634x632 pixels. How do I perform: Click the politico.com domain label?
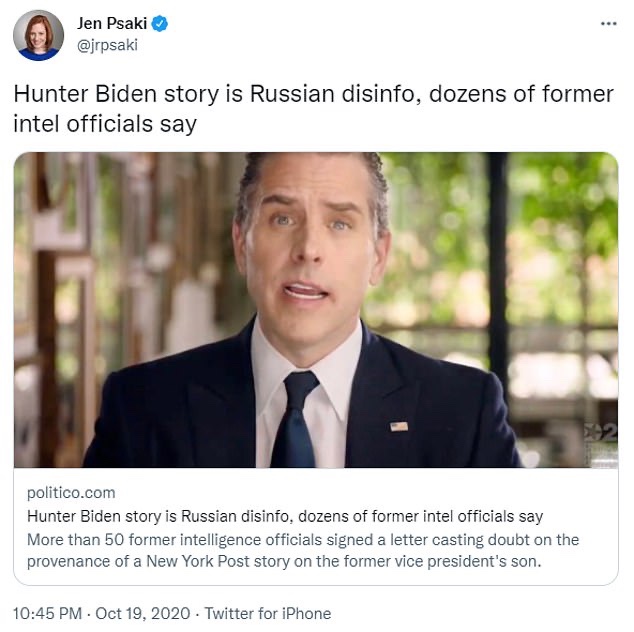point(71,492)
